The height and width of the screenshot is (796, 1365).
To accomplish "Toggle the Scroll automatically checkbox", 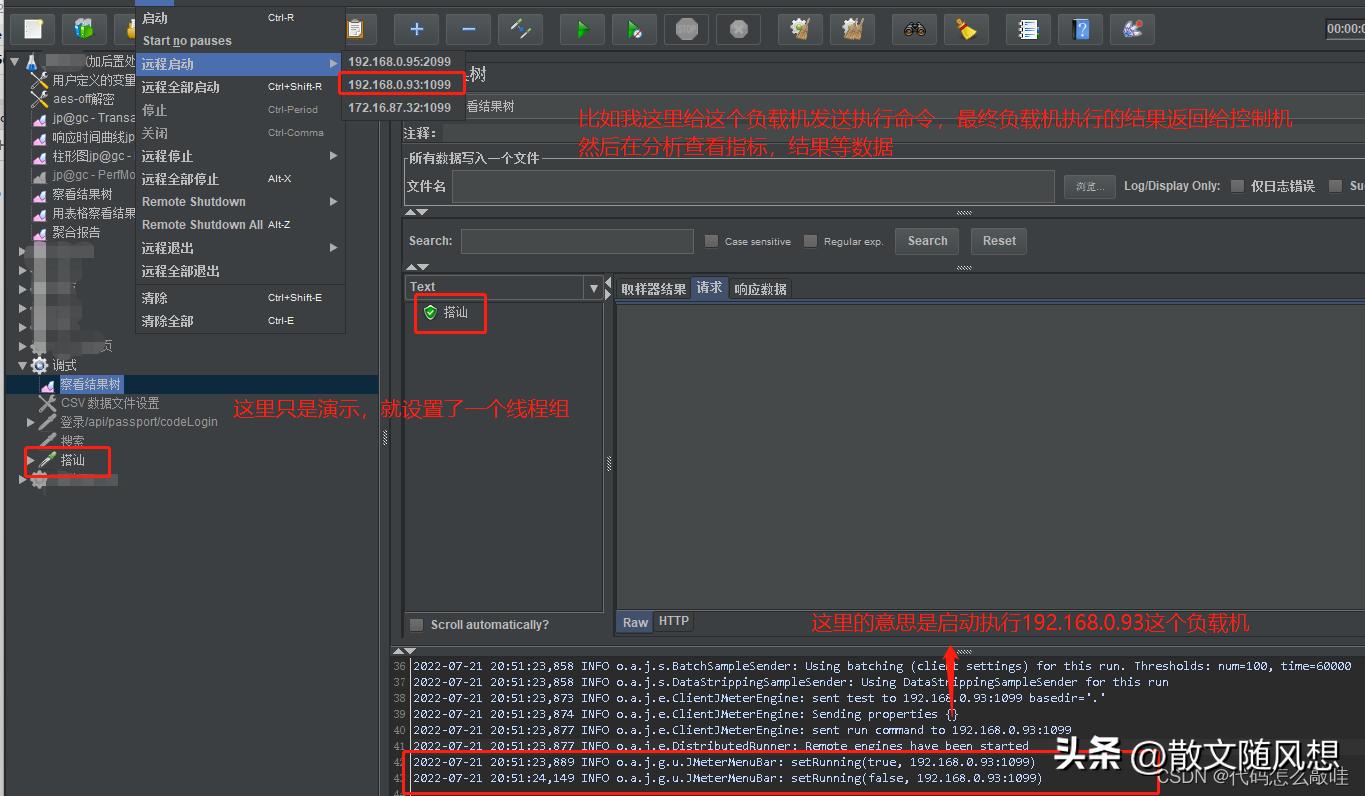I will coord(416,624).
